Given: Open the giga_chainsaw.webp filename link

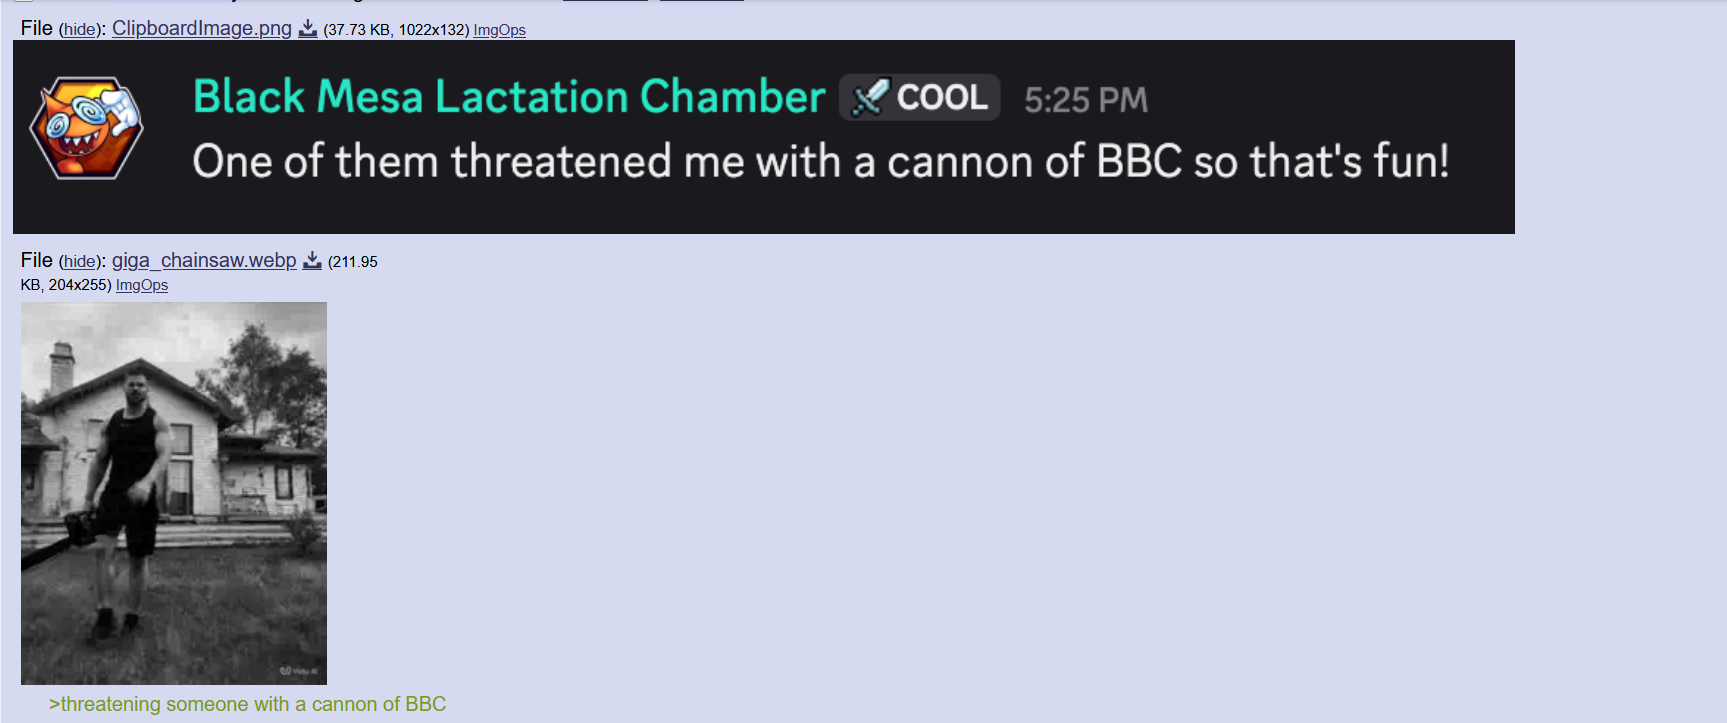Looking at the screenshot, I should pos(204,260).
